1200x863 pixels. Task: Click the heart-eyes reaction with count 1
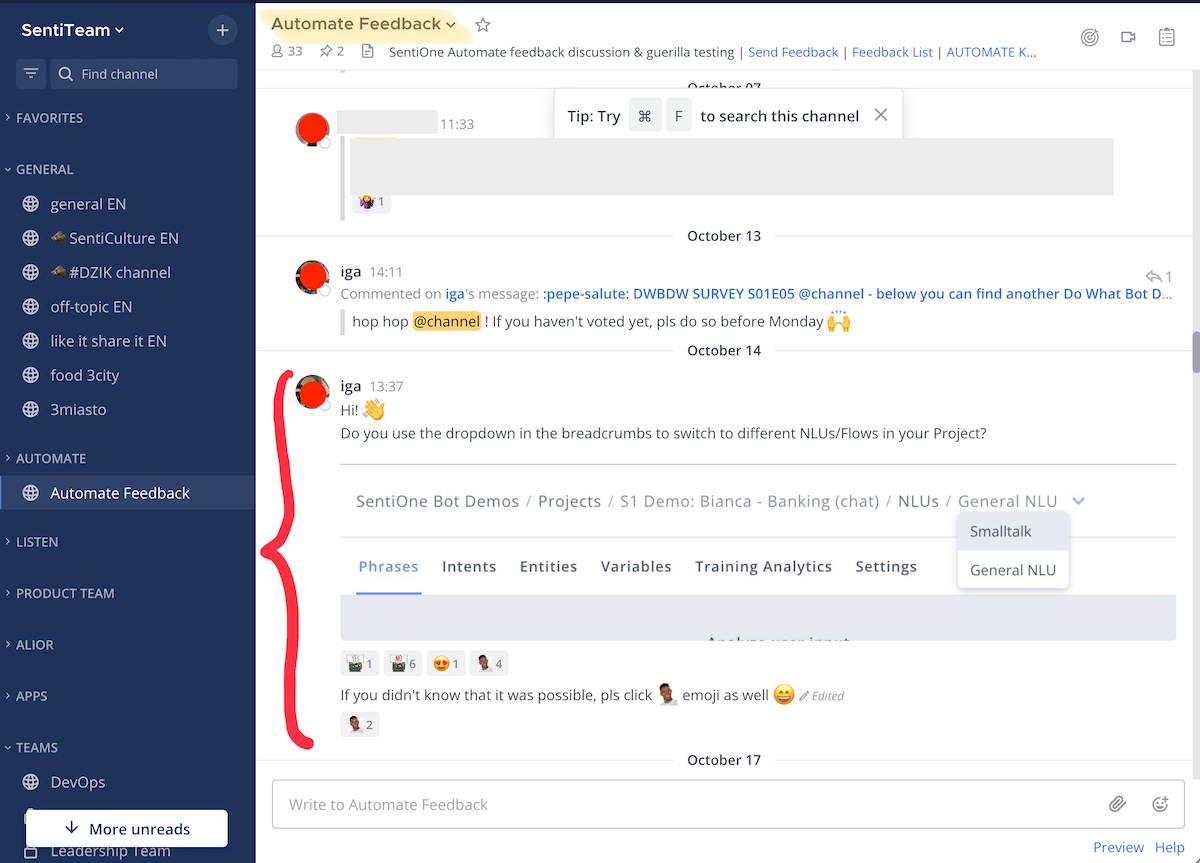pos(445,663)
